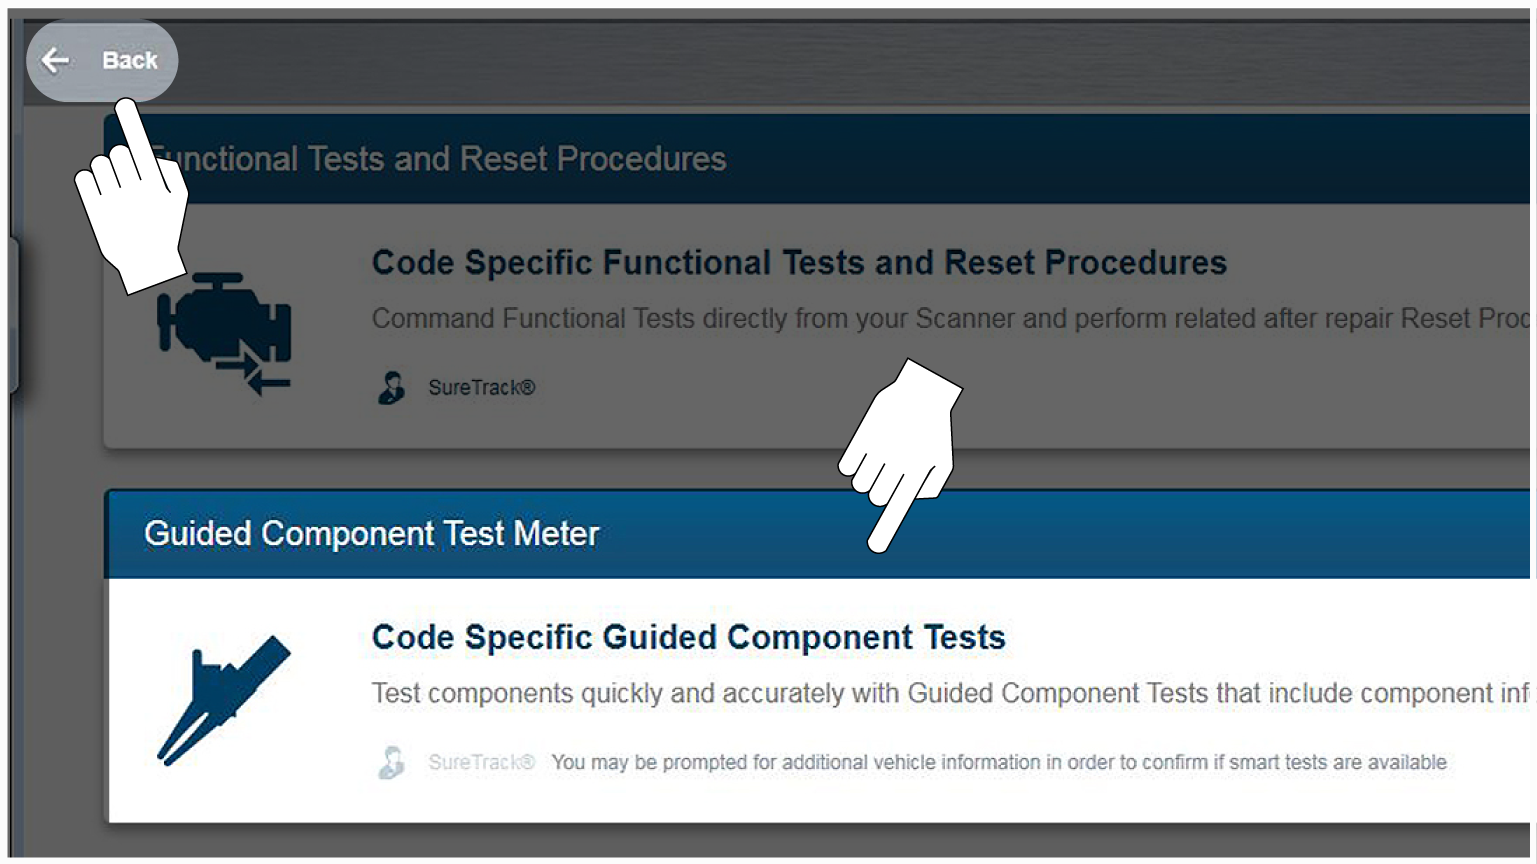Click greyed SureTrack® label in Guided Component card
This screenshot has height=864, width=1537.
[481, 763]
